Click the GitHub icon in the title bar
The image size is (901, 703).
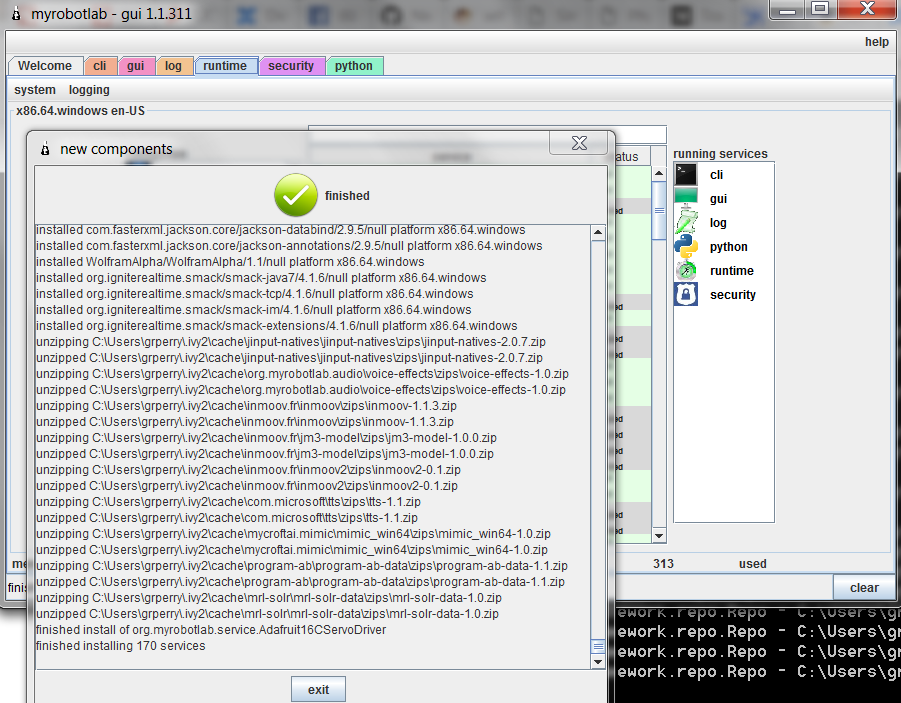point(390,13)
